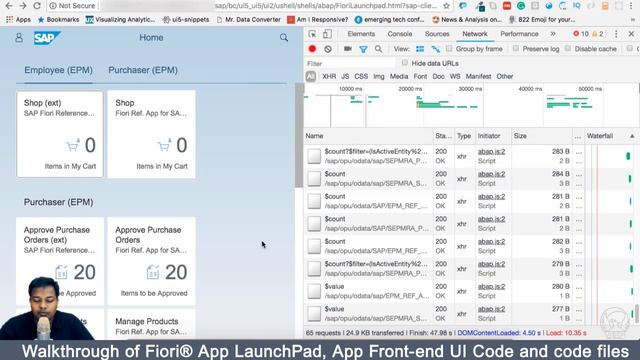This screenshot has width=640, height=360.
Task: Select the Employee (EPM) group tab
Action: pos(58,70)
